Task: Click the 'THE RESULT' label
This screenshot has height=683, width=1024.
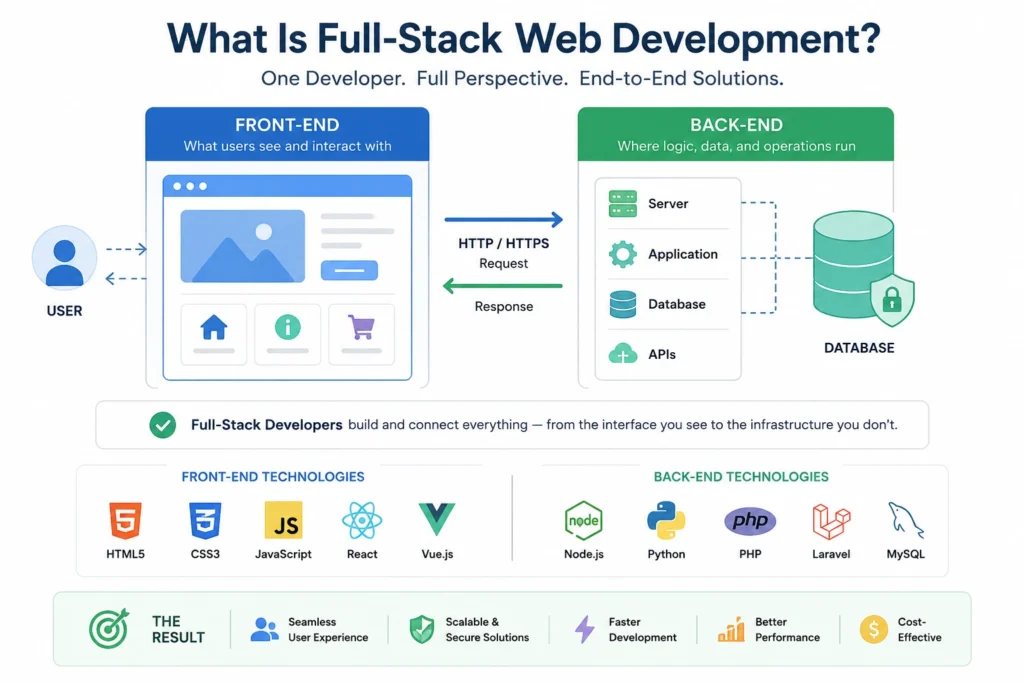Action: coord(178,629)
